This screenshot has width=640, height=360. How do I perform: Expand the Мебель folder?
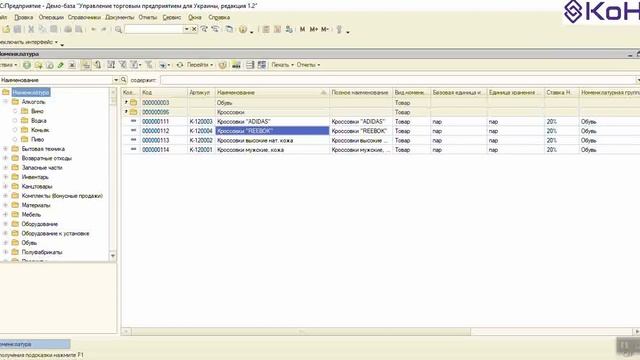point(6,215)
